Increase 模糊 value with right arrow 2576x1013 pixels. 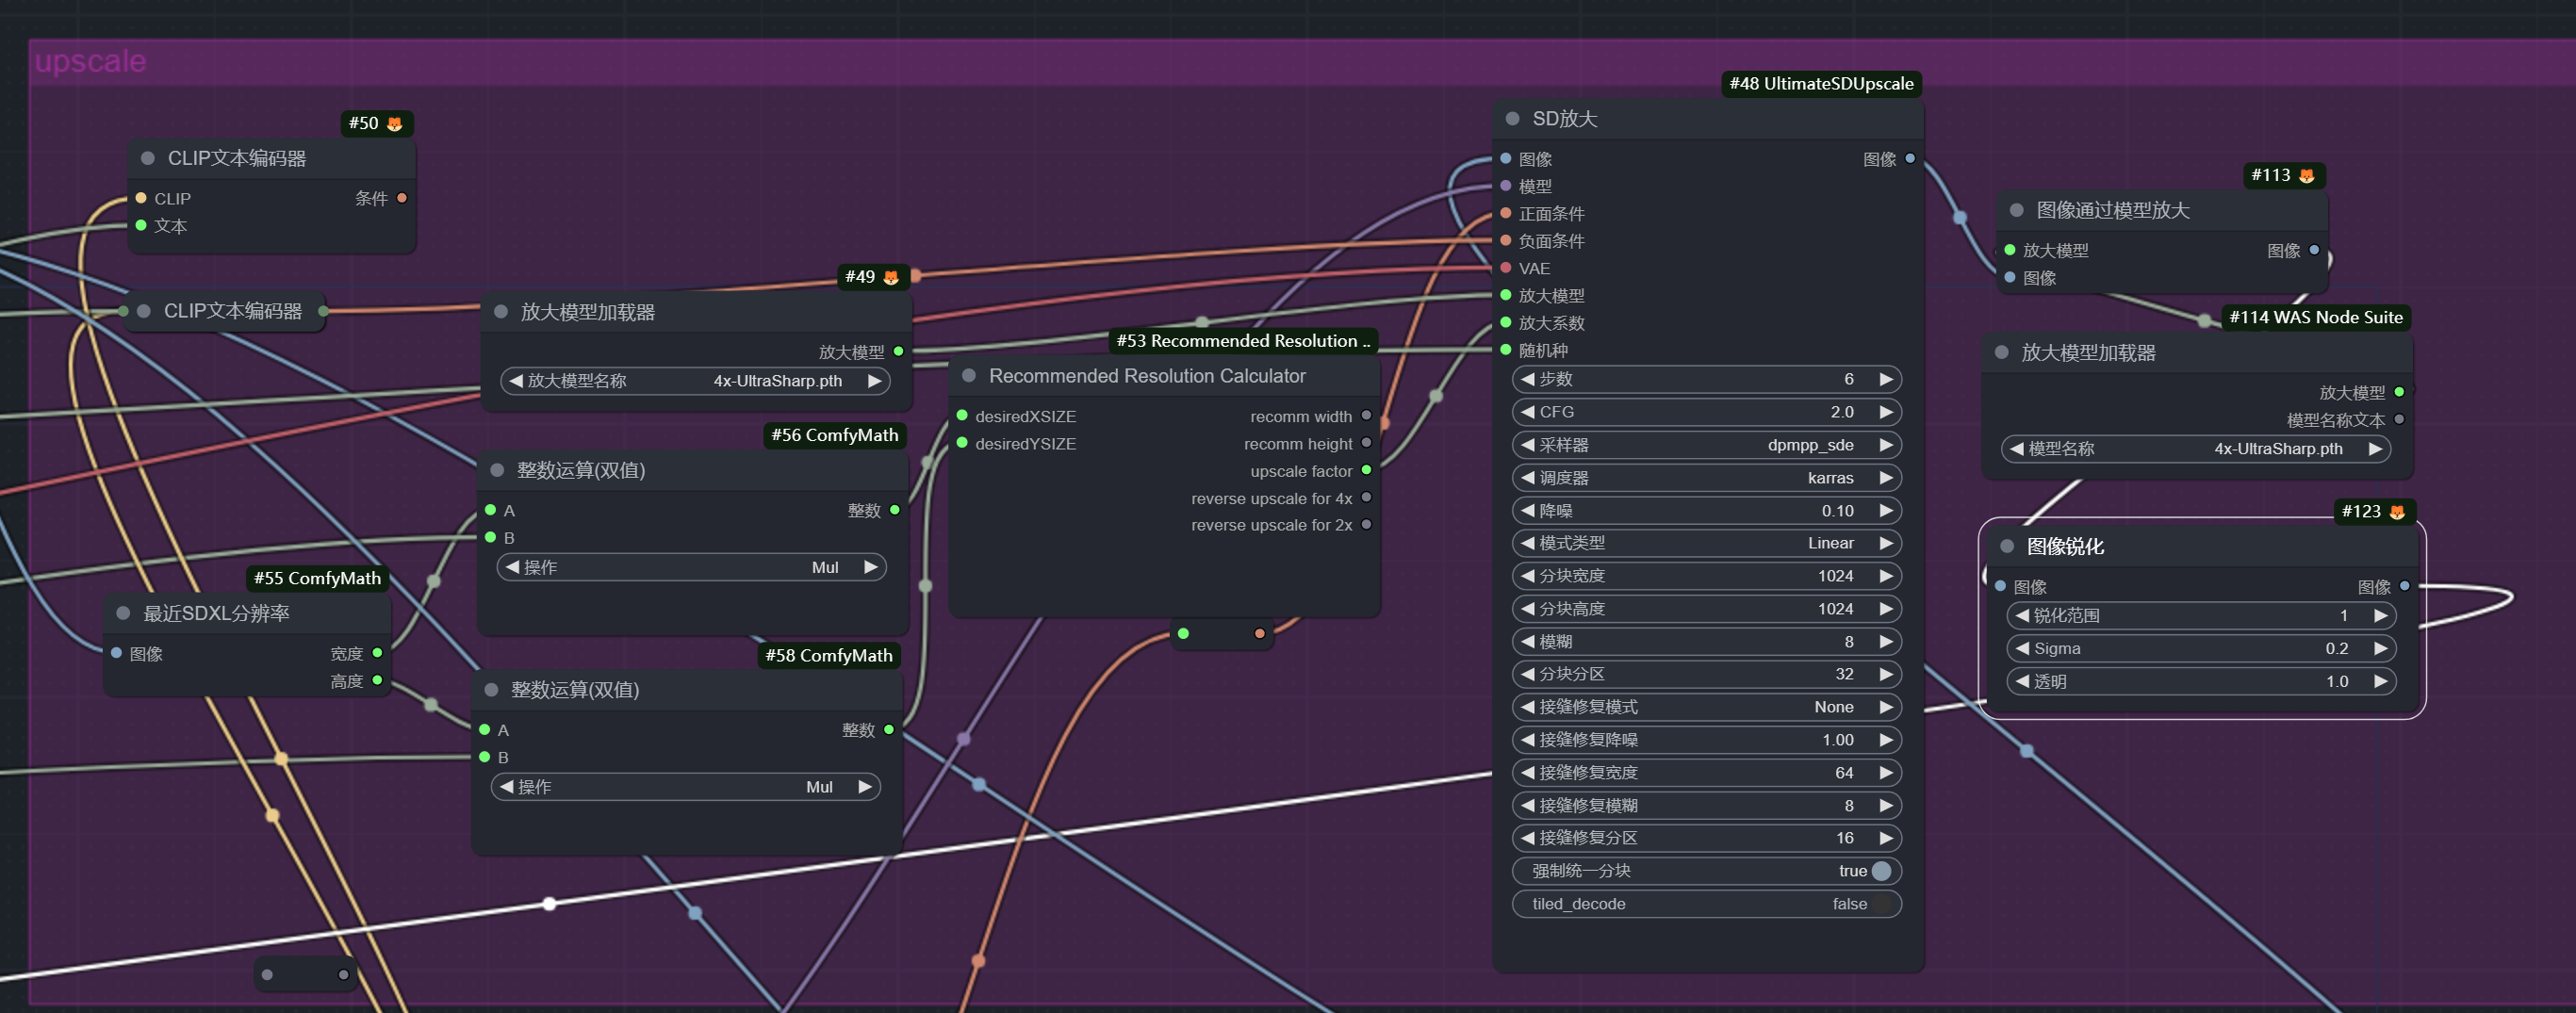pos(1885,642)
